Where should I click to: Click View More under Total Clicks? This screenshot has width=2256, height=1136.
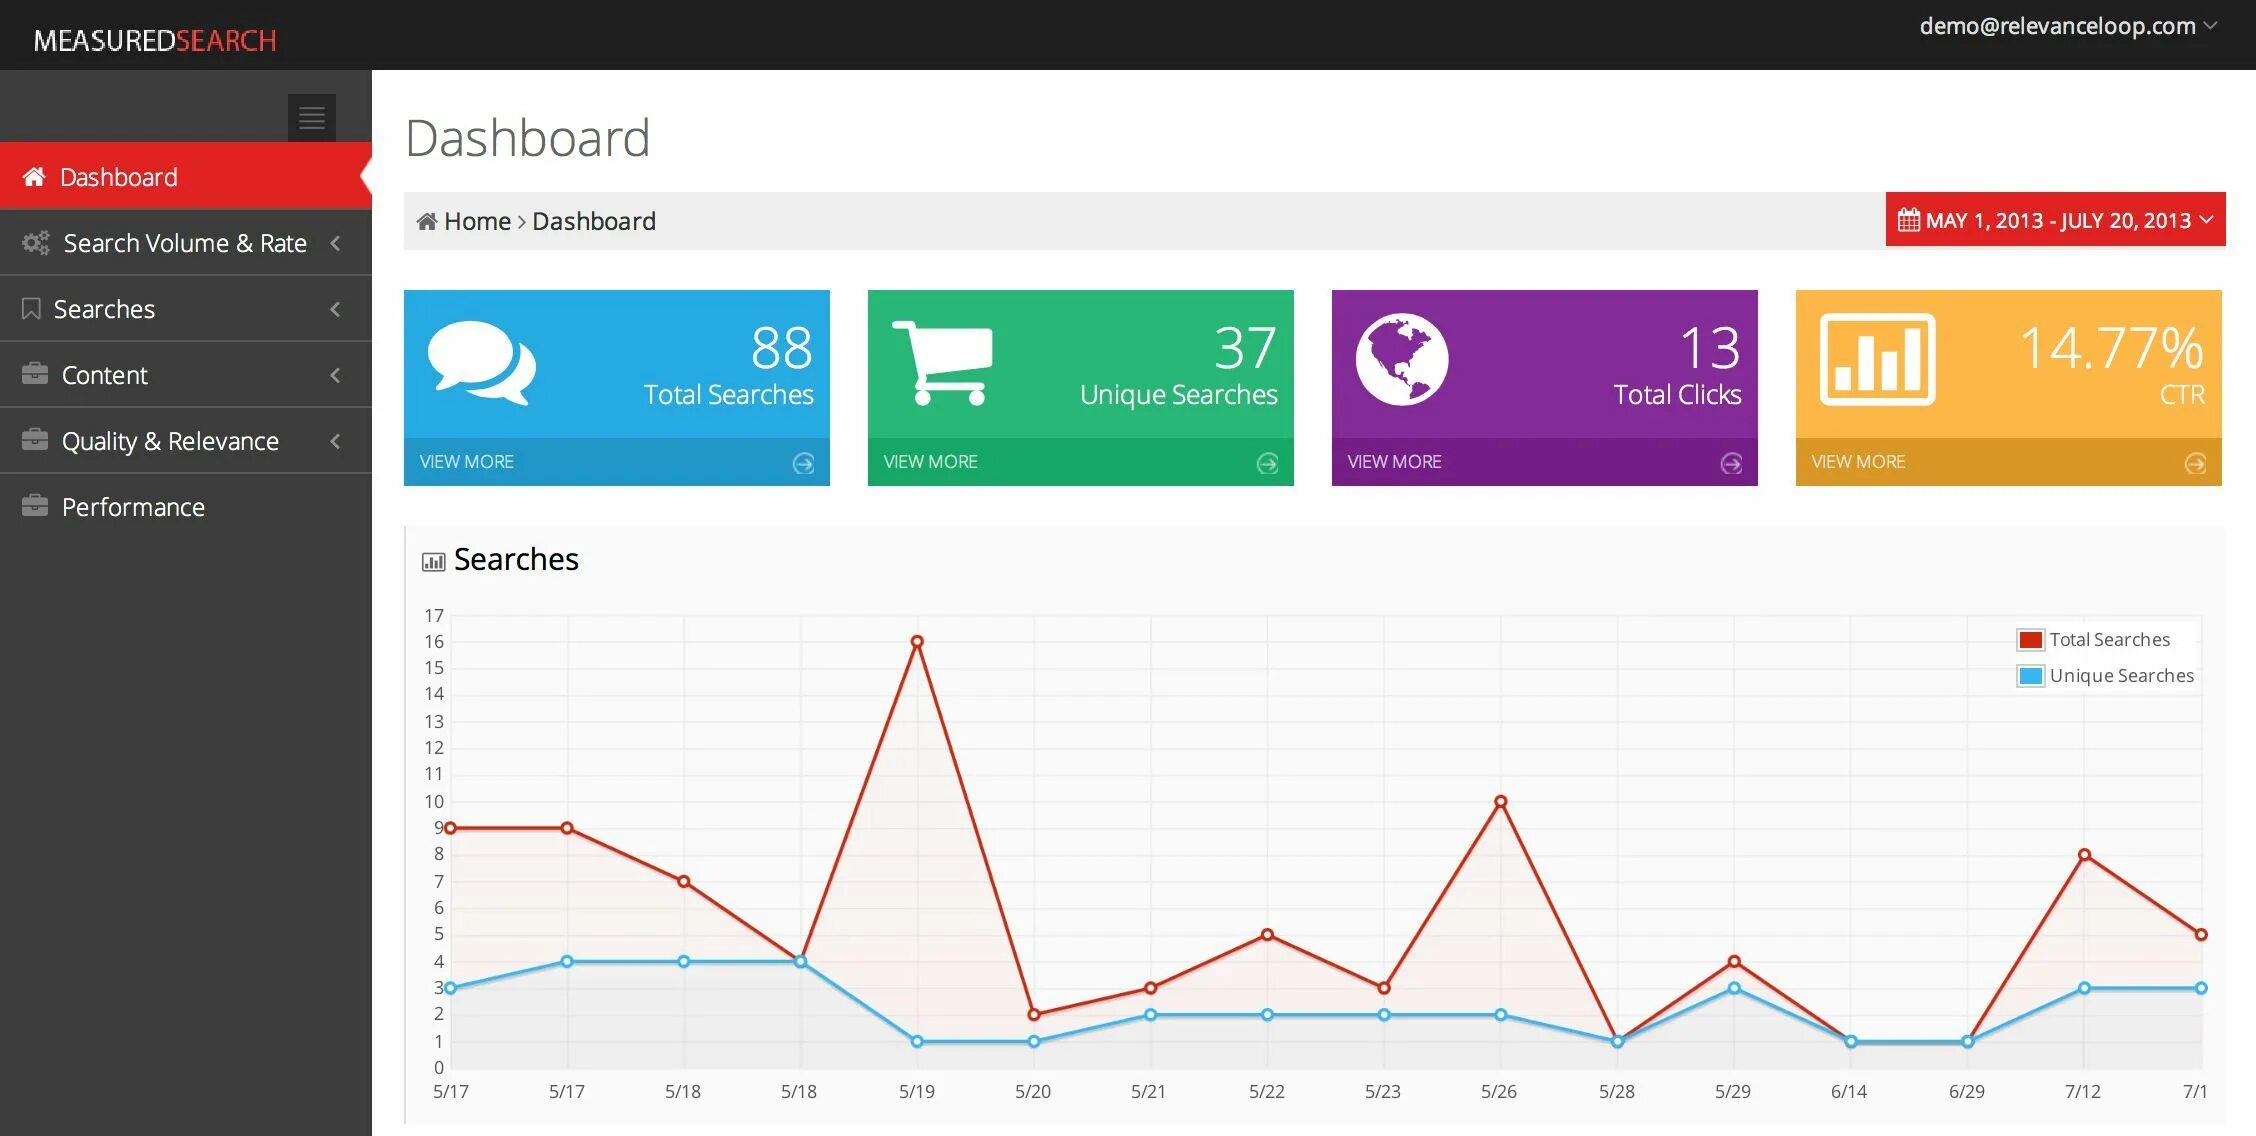pos(1394,462)
